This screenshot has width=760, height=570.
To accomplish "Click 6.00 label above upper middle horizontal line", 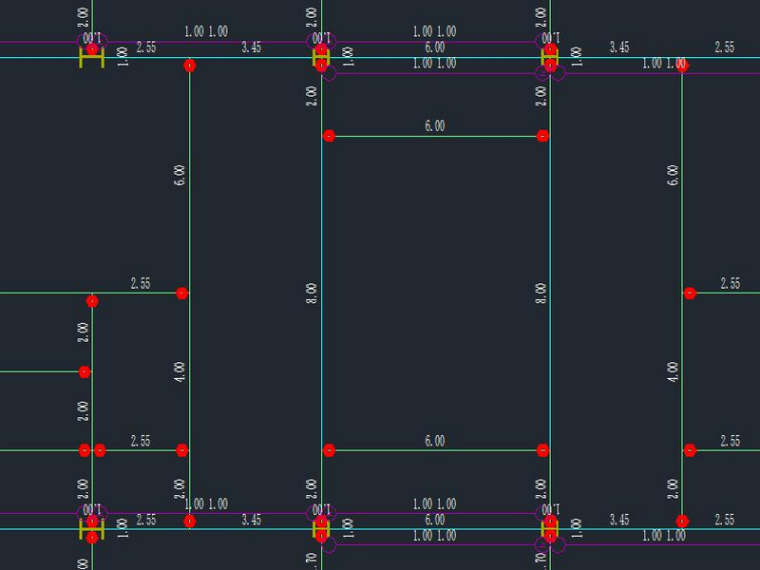I will click(435, 126).
